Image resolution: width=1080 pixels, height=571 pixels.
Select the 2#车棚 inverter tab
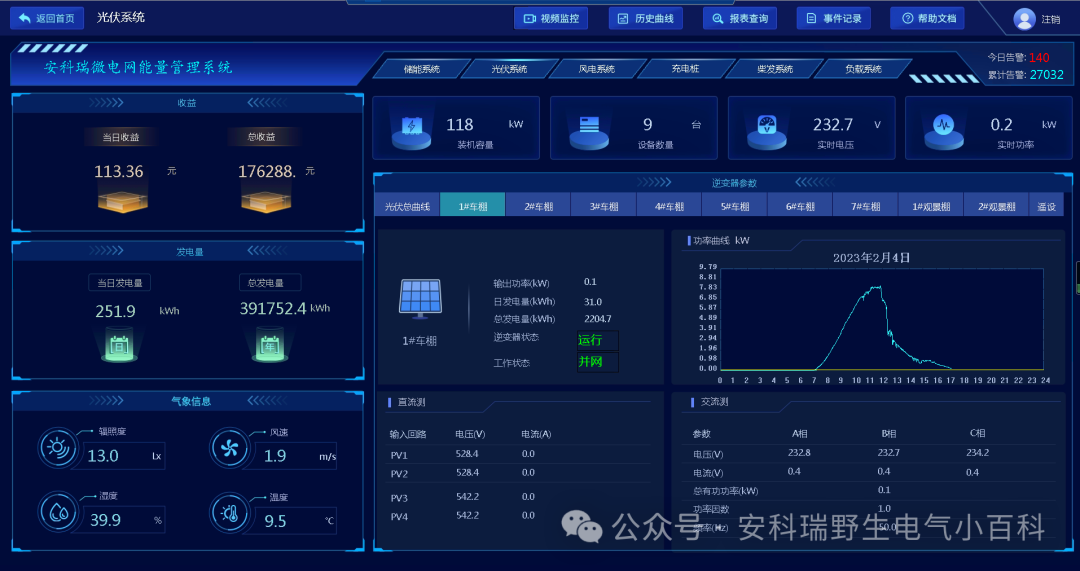539,205
